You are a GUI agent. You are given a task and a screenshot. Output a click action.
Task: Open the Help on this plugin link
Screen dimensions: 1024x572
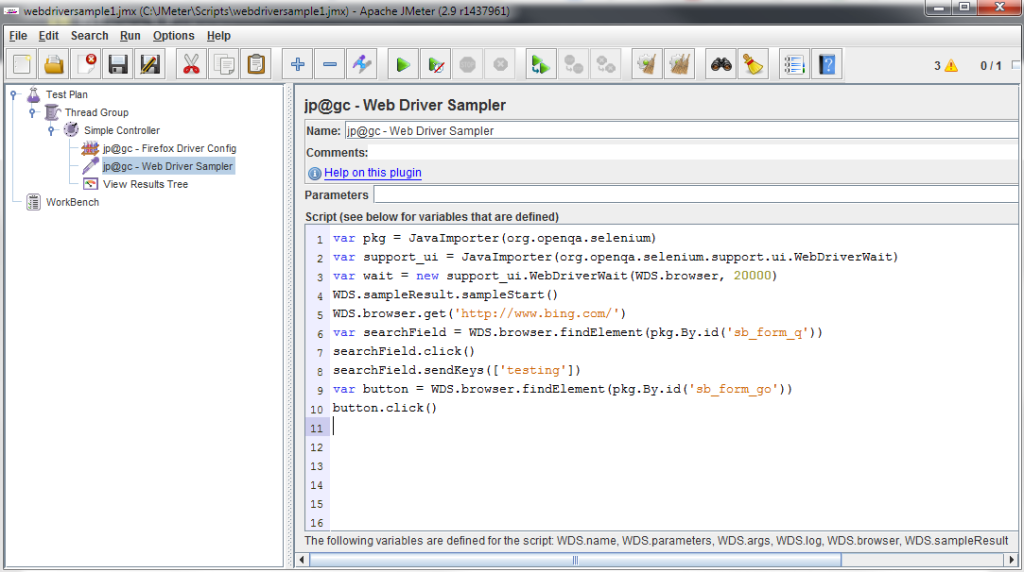coord(372,172)
